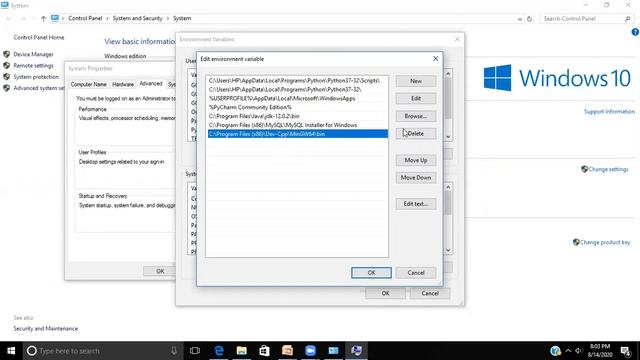Open taskbar clock and date

point(600,351)
